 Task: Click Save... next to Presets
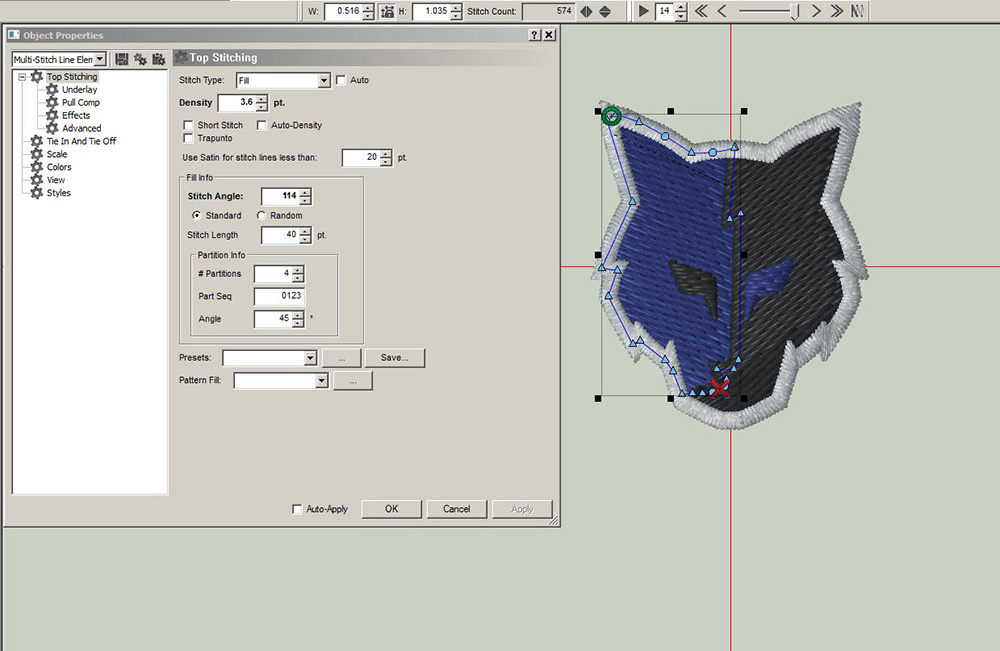(395, 358)
